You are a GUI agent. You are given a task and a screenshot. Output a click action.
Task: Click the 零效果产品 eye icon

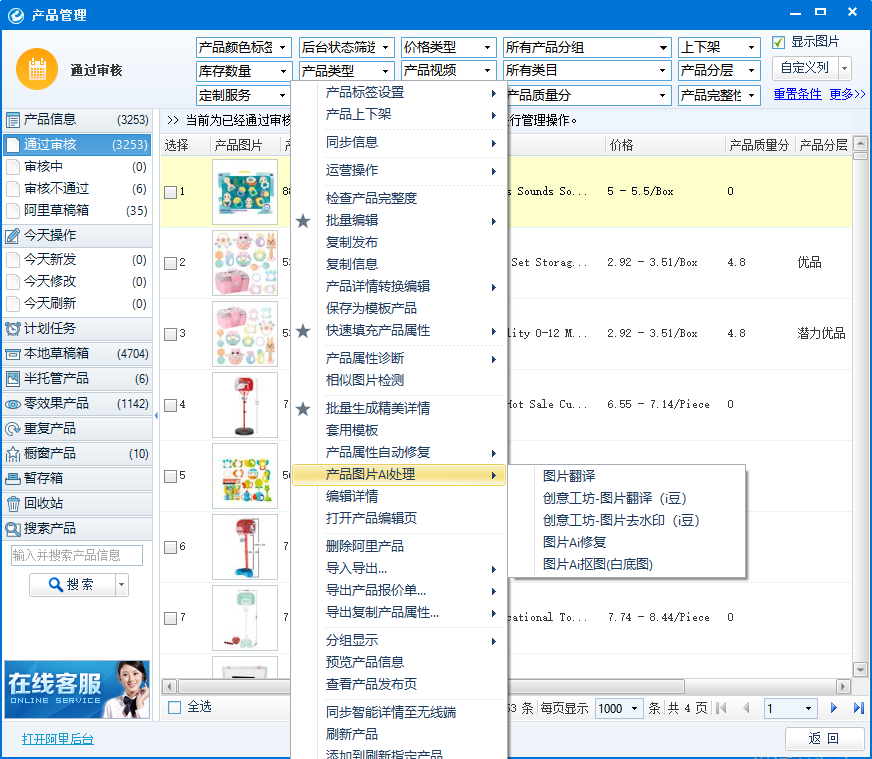click(x=13, y=404)
